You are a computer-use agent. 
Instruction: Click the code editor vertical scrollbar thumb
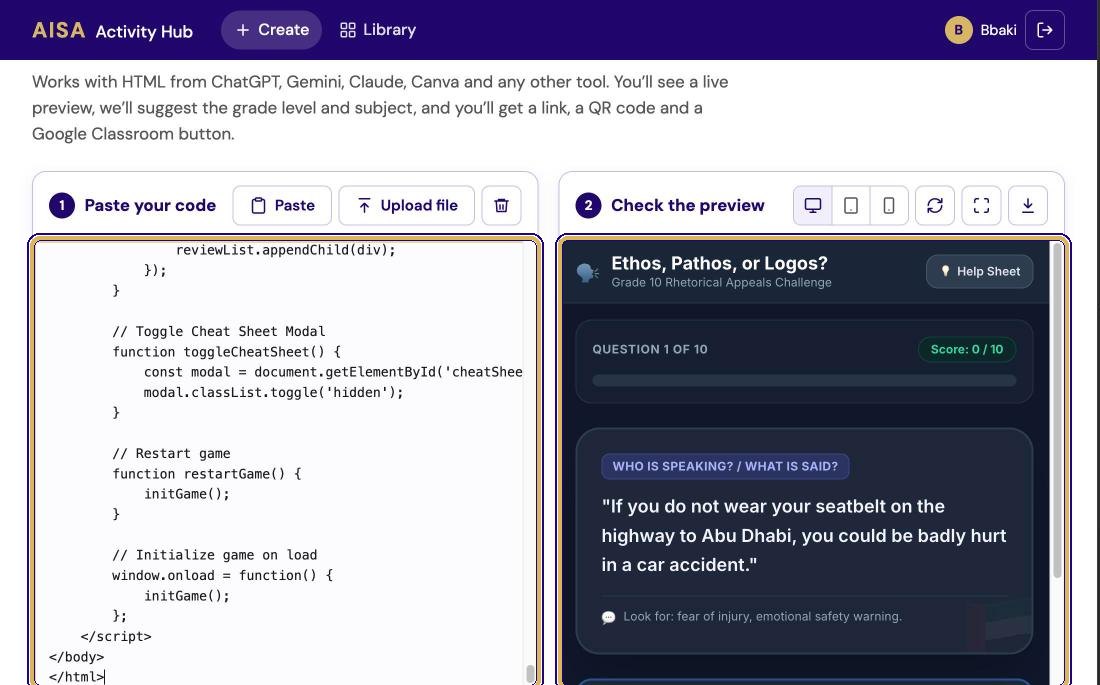[x=530, y=674]
